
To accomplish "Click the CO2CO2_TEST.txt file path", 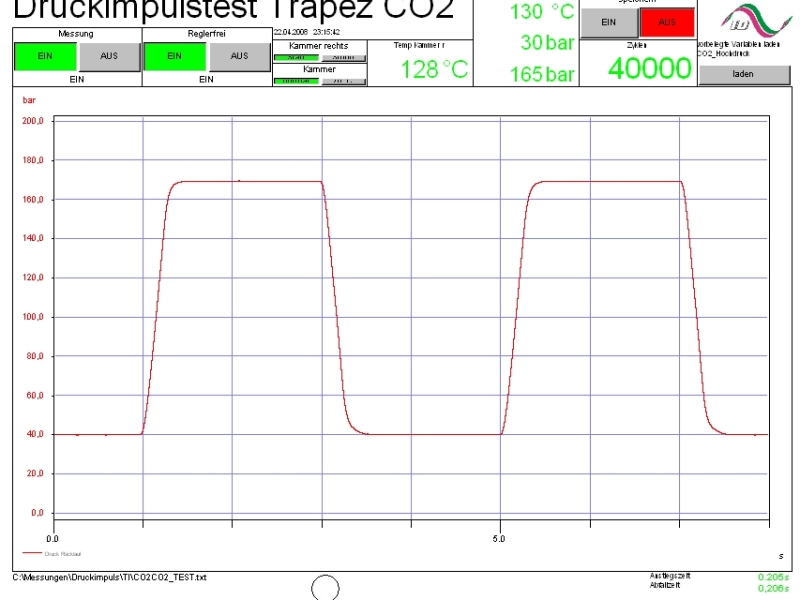I will pyautogui.click(x=109, y=578).
